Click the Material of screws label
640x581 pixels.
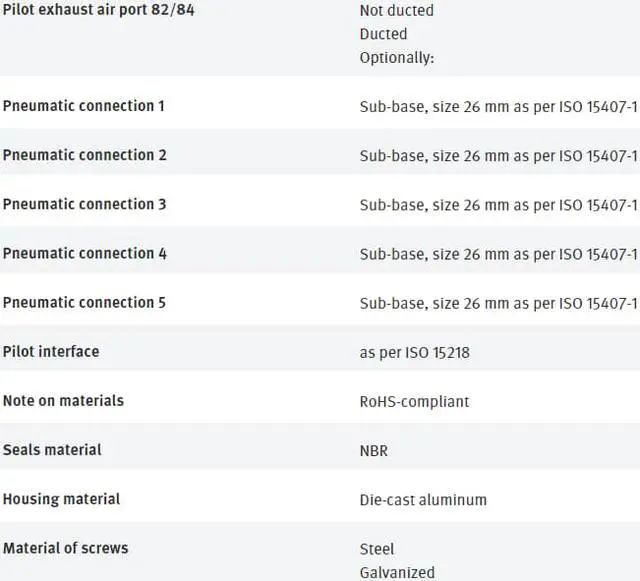pos(65,547)
